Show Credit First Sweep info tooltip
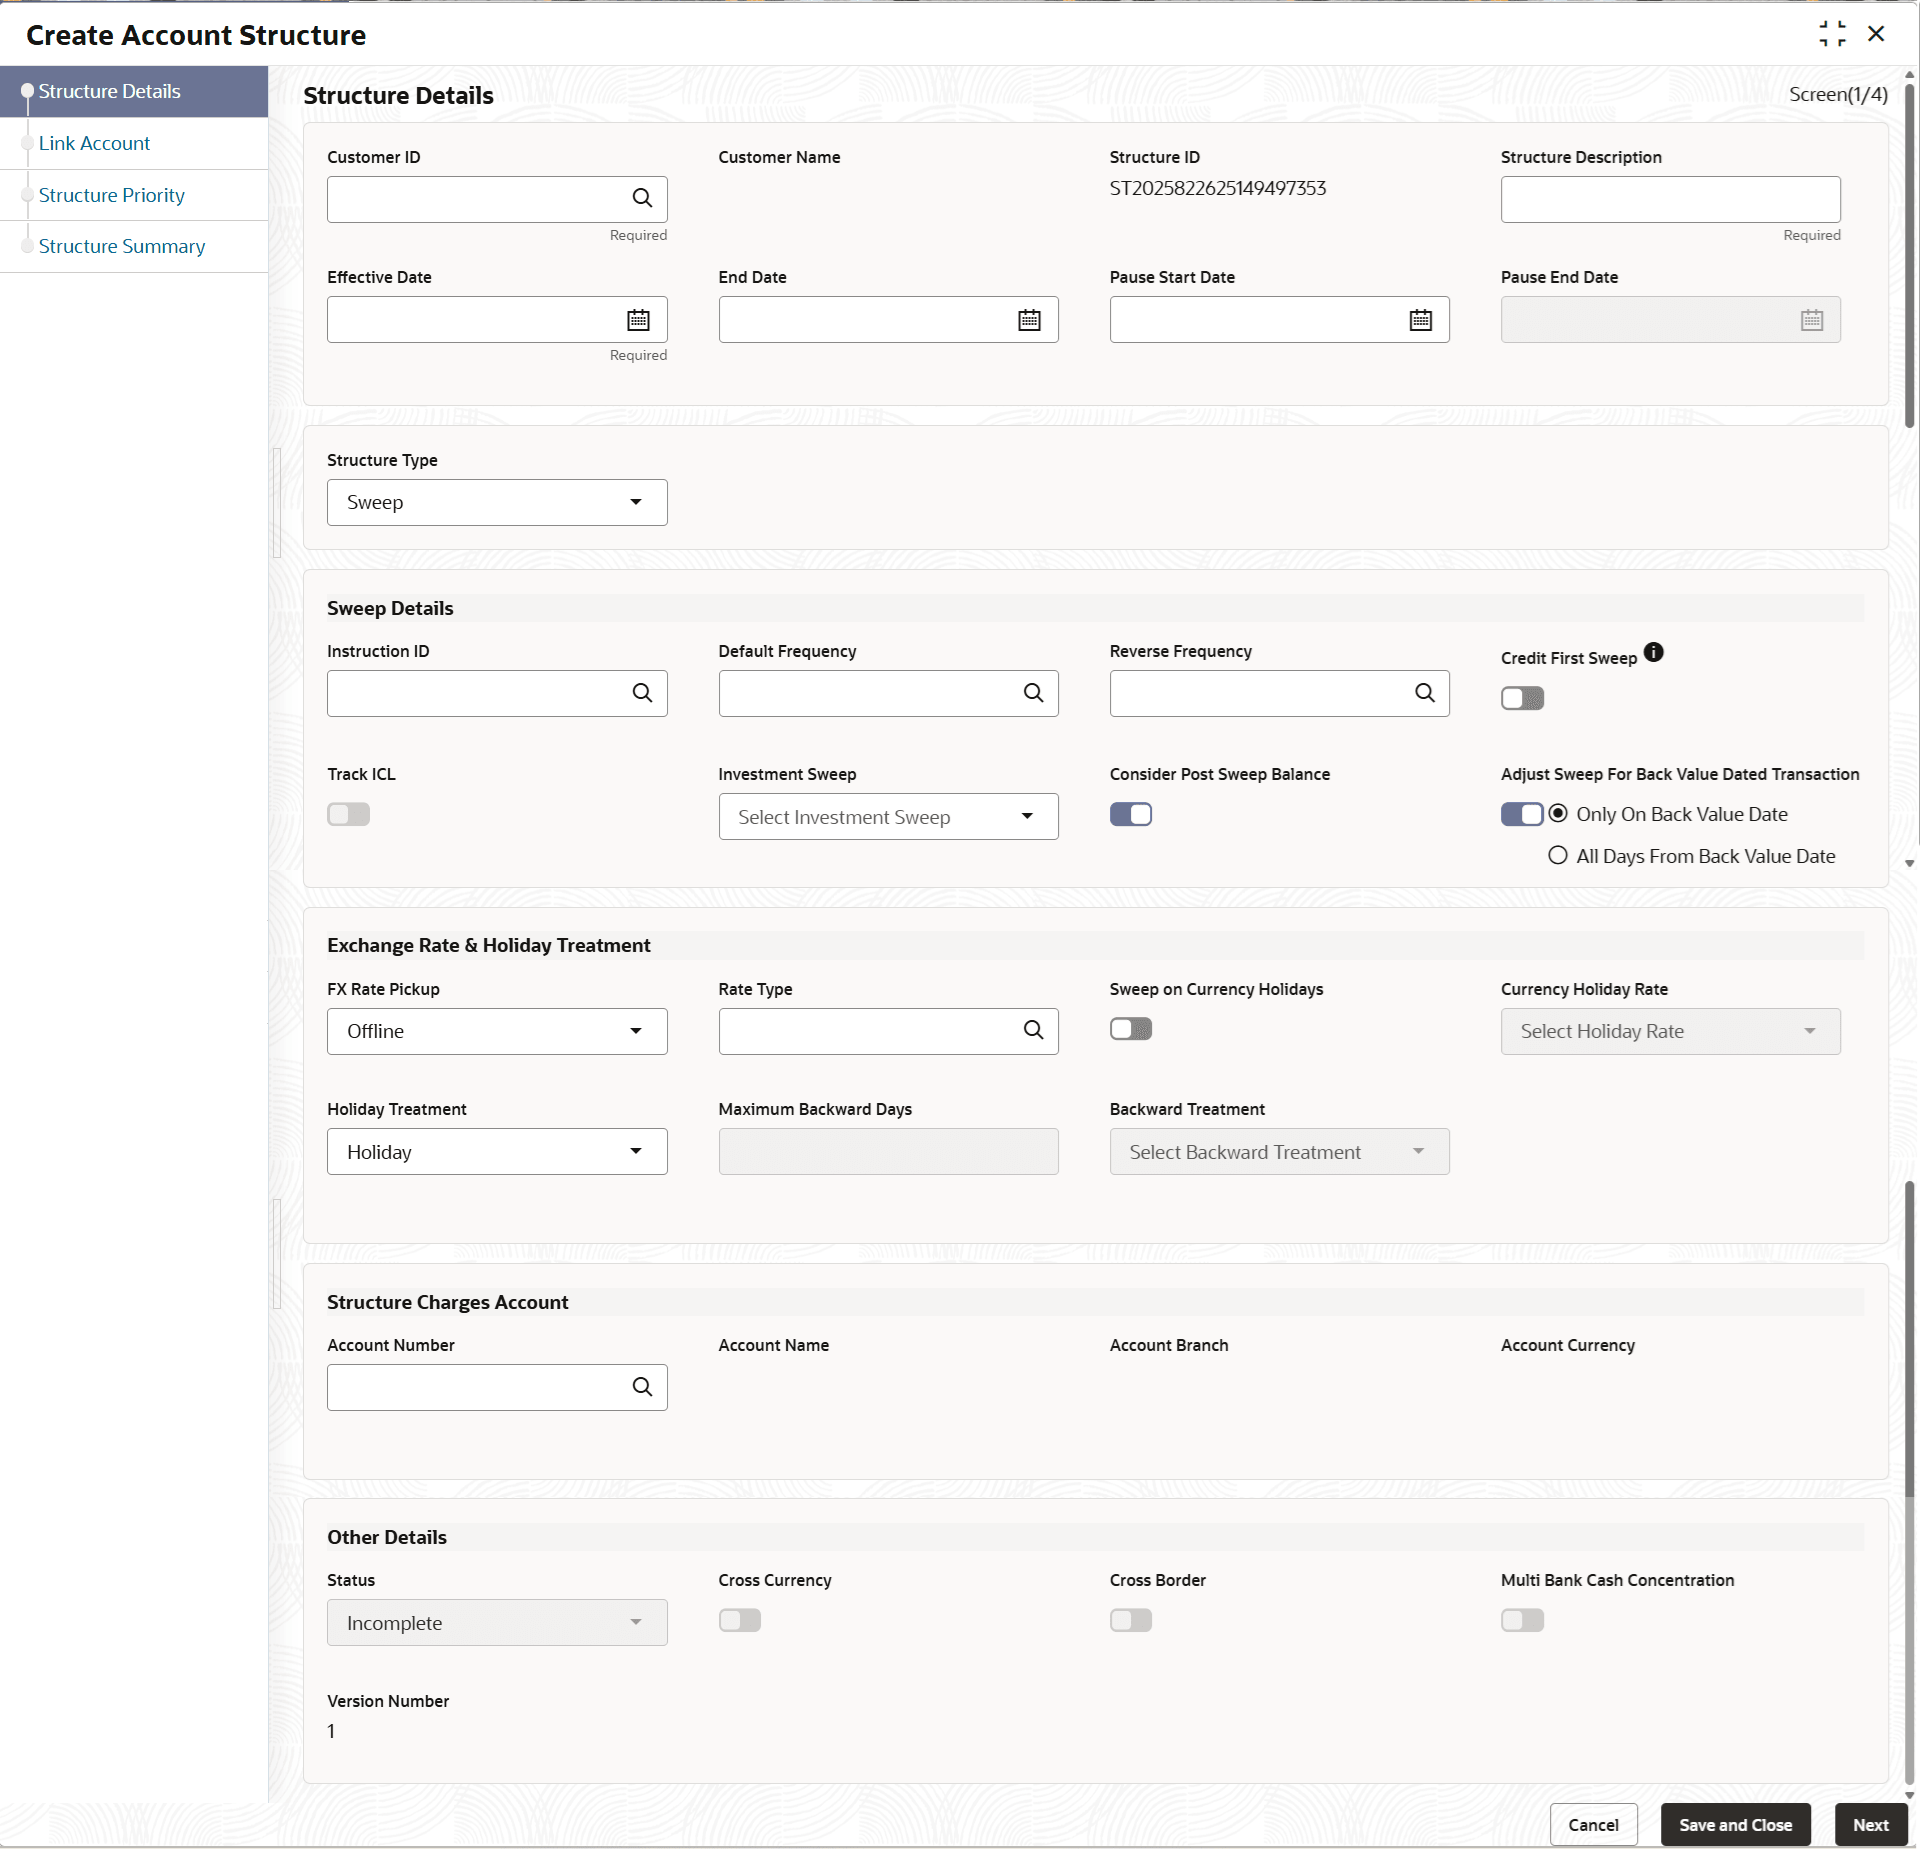The image size is (1920, 1849). [1654, 653]
